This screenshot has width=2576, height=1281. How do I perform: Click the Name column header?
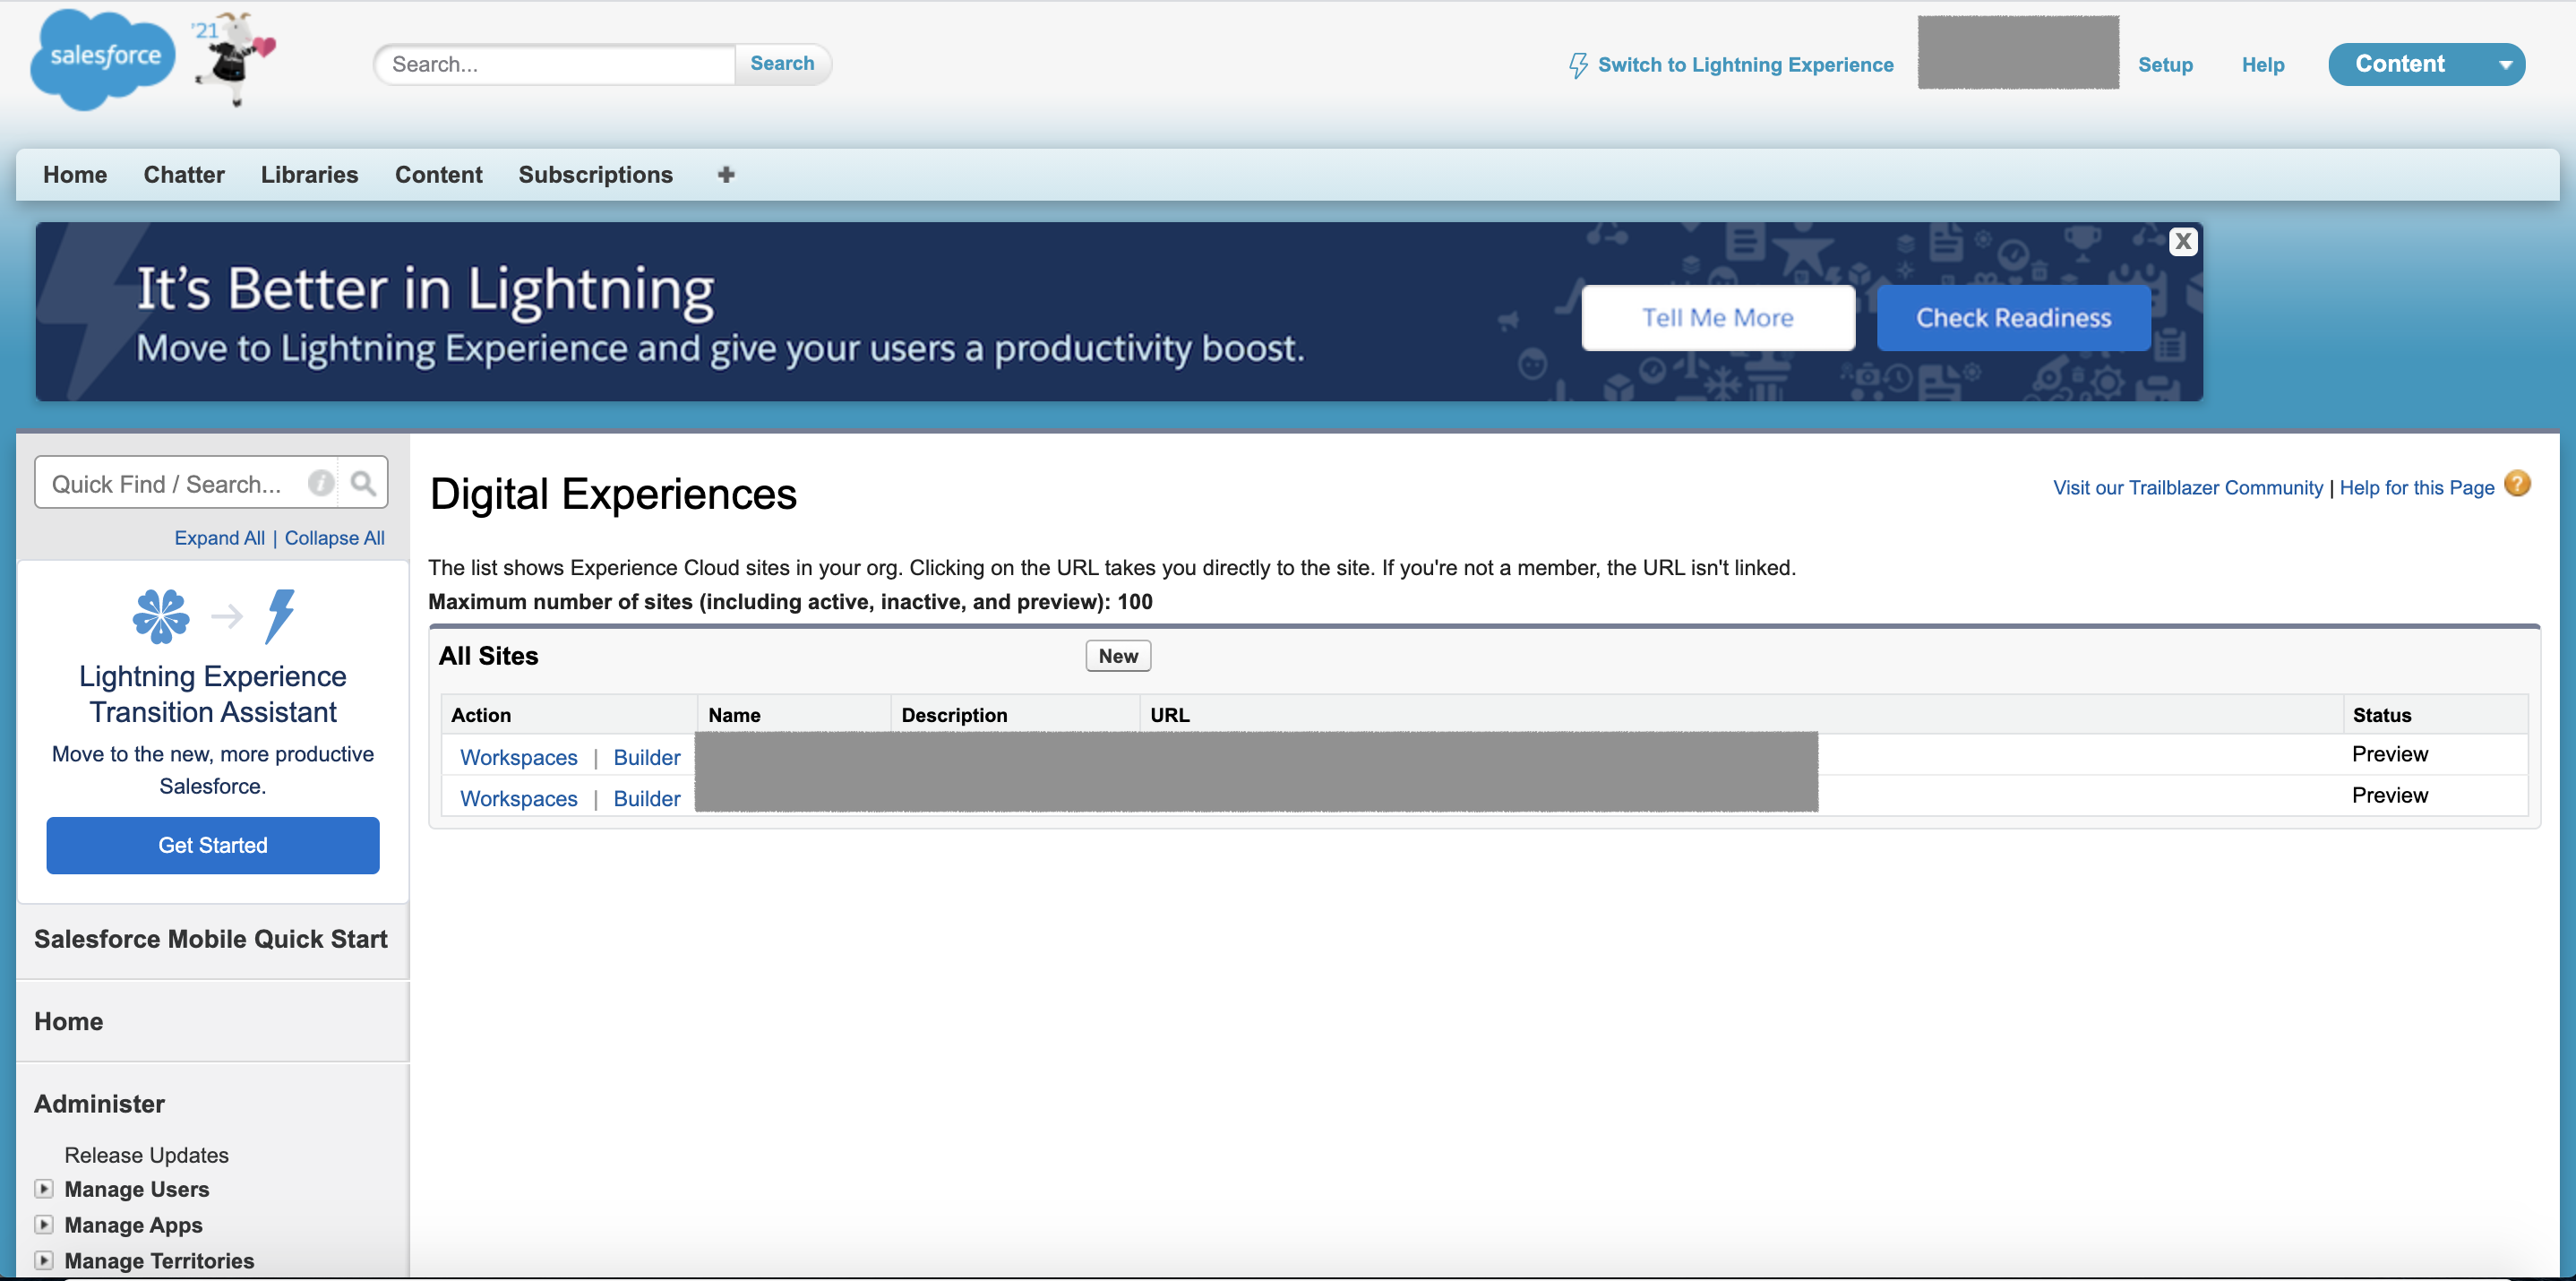[734, 715]
